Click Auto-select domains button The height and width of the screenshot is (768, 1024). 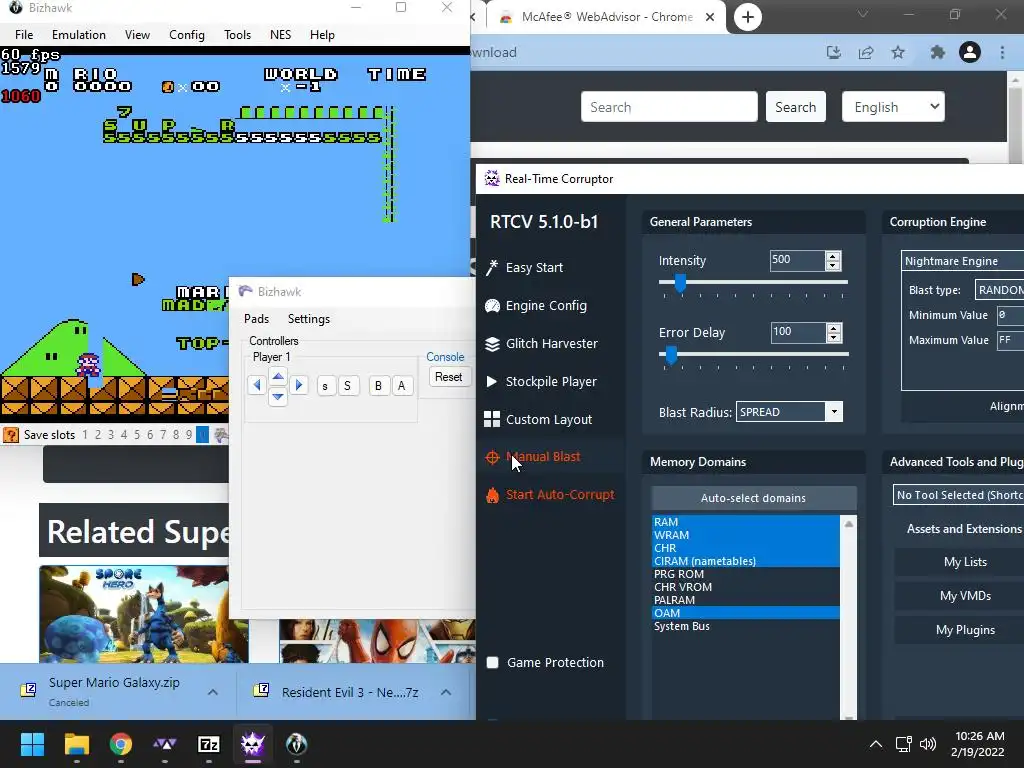[754, 498]
